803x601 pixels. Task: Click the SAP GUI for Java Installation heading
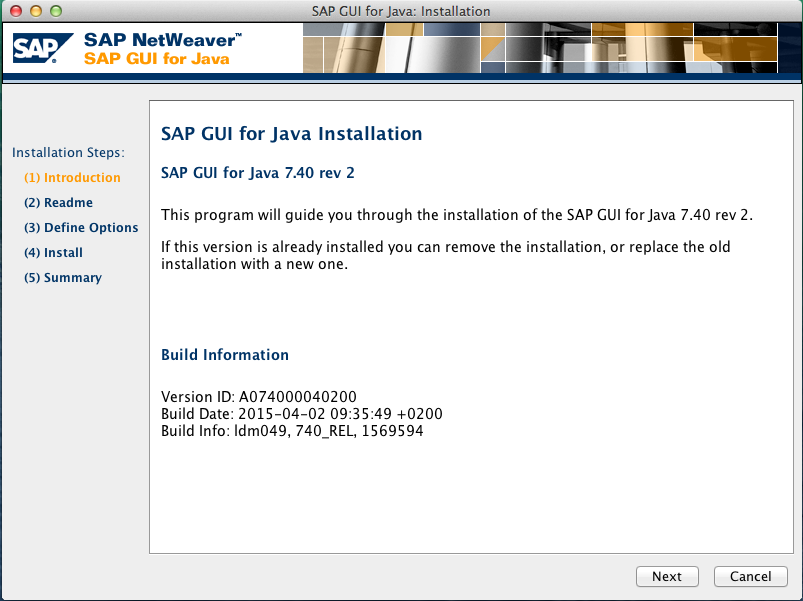click(x=291, y=134)
